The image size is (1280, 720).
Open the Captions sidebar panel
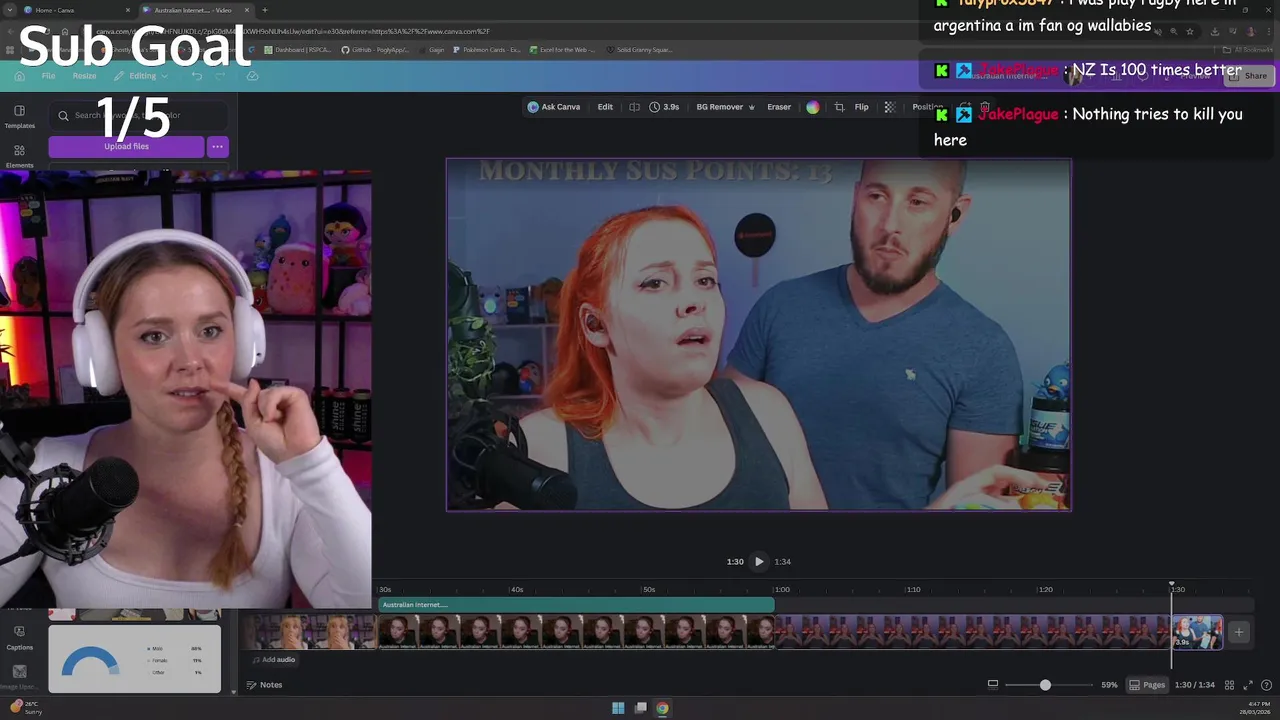[19, 638]
